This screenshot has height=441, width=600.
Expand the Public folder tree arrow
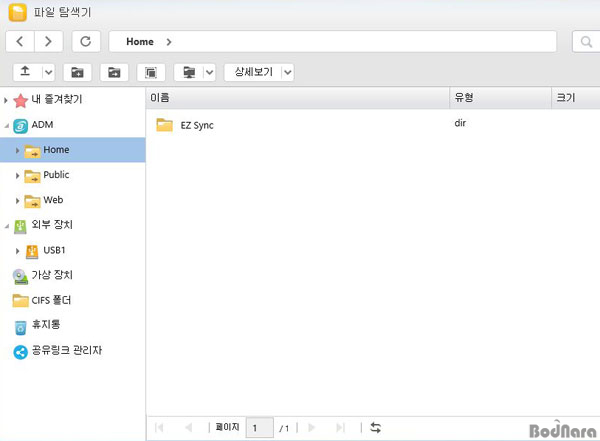click(17, 176)
